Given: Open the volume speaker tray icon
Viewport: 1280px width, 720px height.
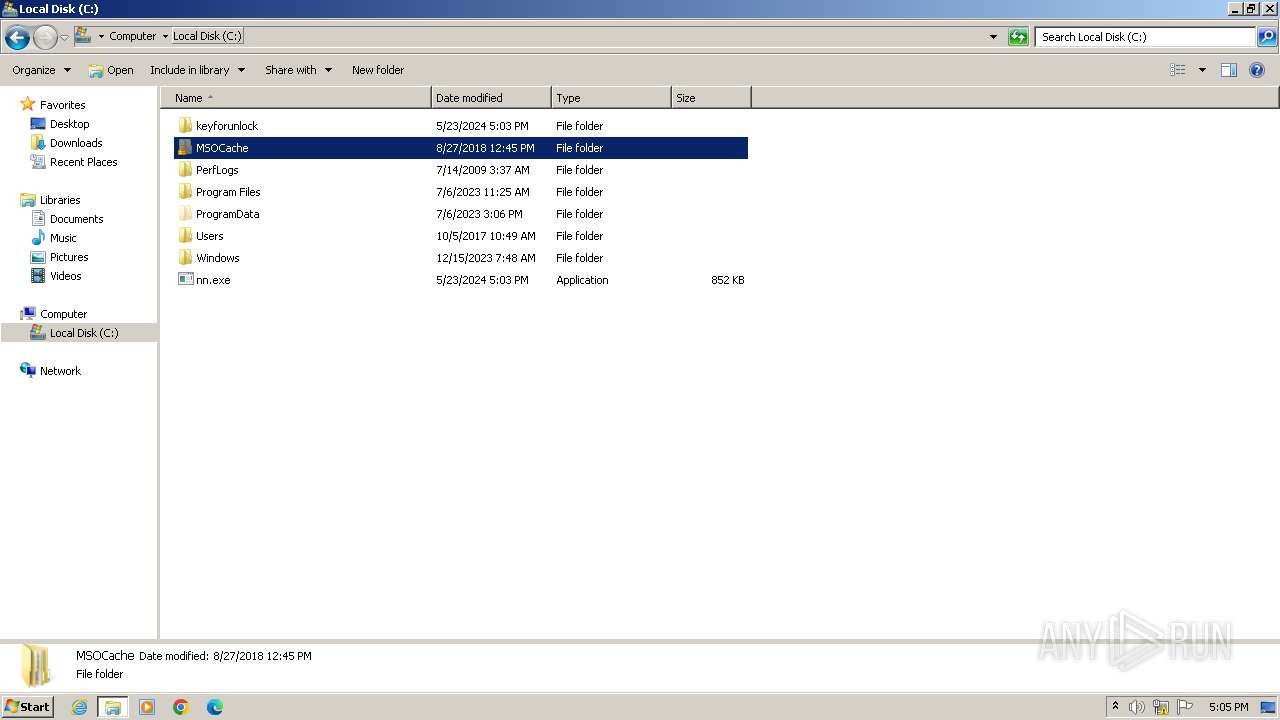Looking at the screenshot, I should [1137, 707].
